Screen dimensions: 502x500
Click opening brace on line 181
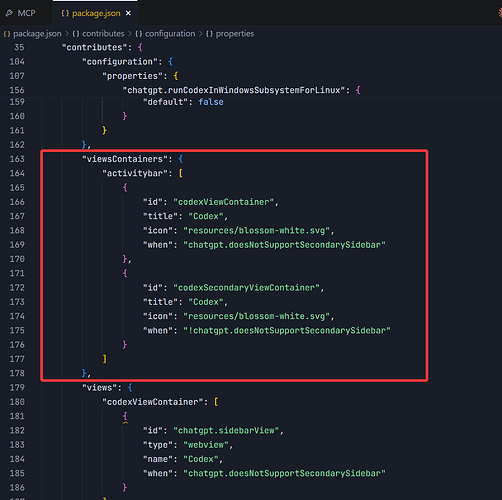(125, 416)
